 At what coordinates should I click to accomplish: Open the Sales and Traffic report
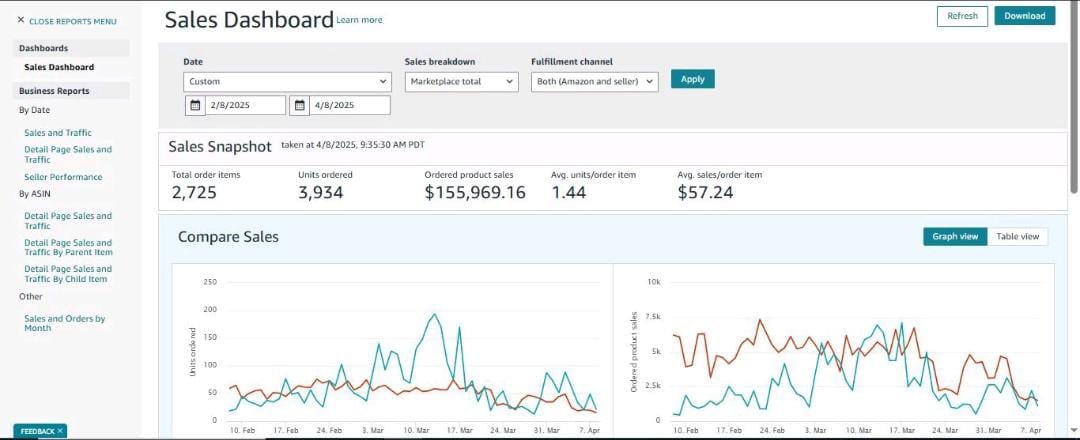click(x=58, y=133)
